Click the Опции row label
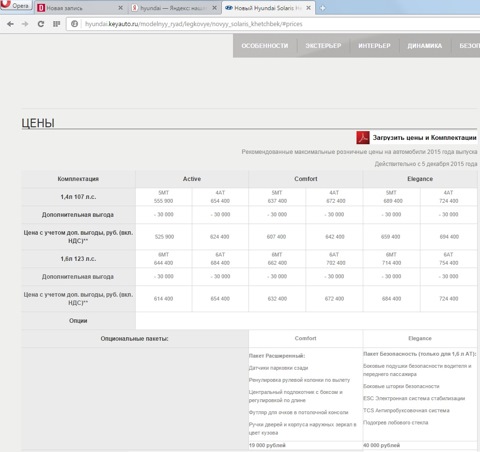The image size is (480, 452). (78, 321)
